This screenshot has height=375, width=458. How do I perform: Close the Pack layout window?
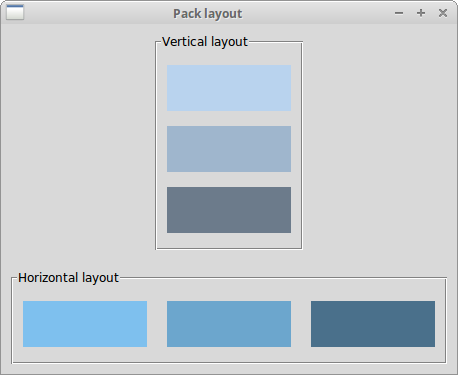tap(443, 13)
